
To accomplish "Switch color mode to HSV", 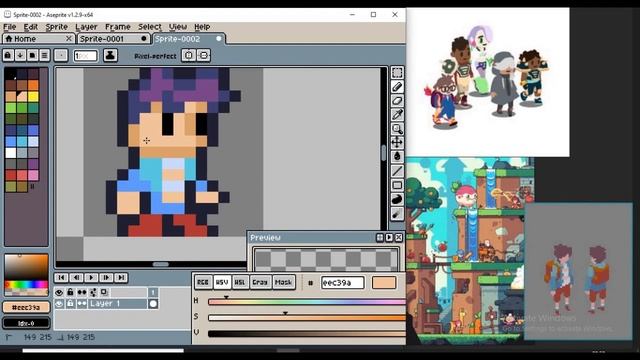I will click(x=222, y=282).
